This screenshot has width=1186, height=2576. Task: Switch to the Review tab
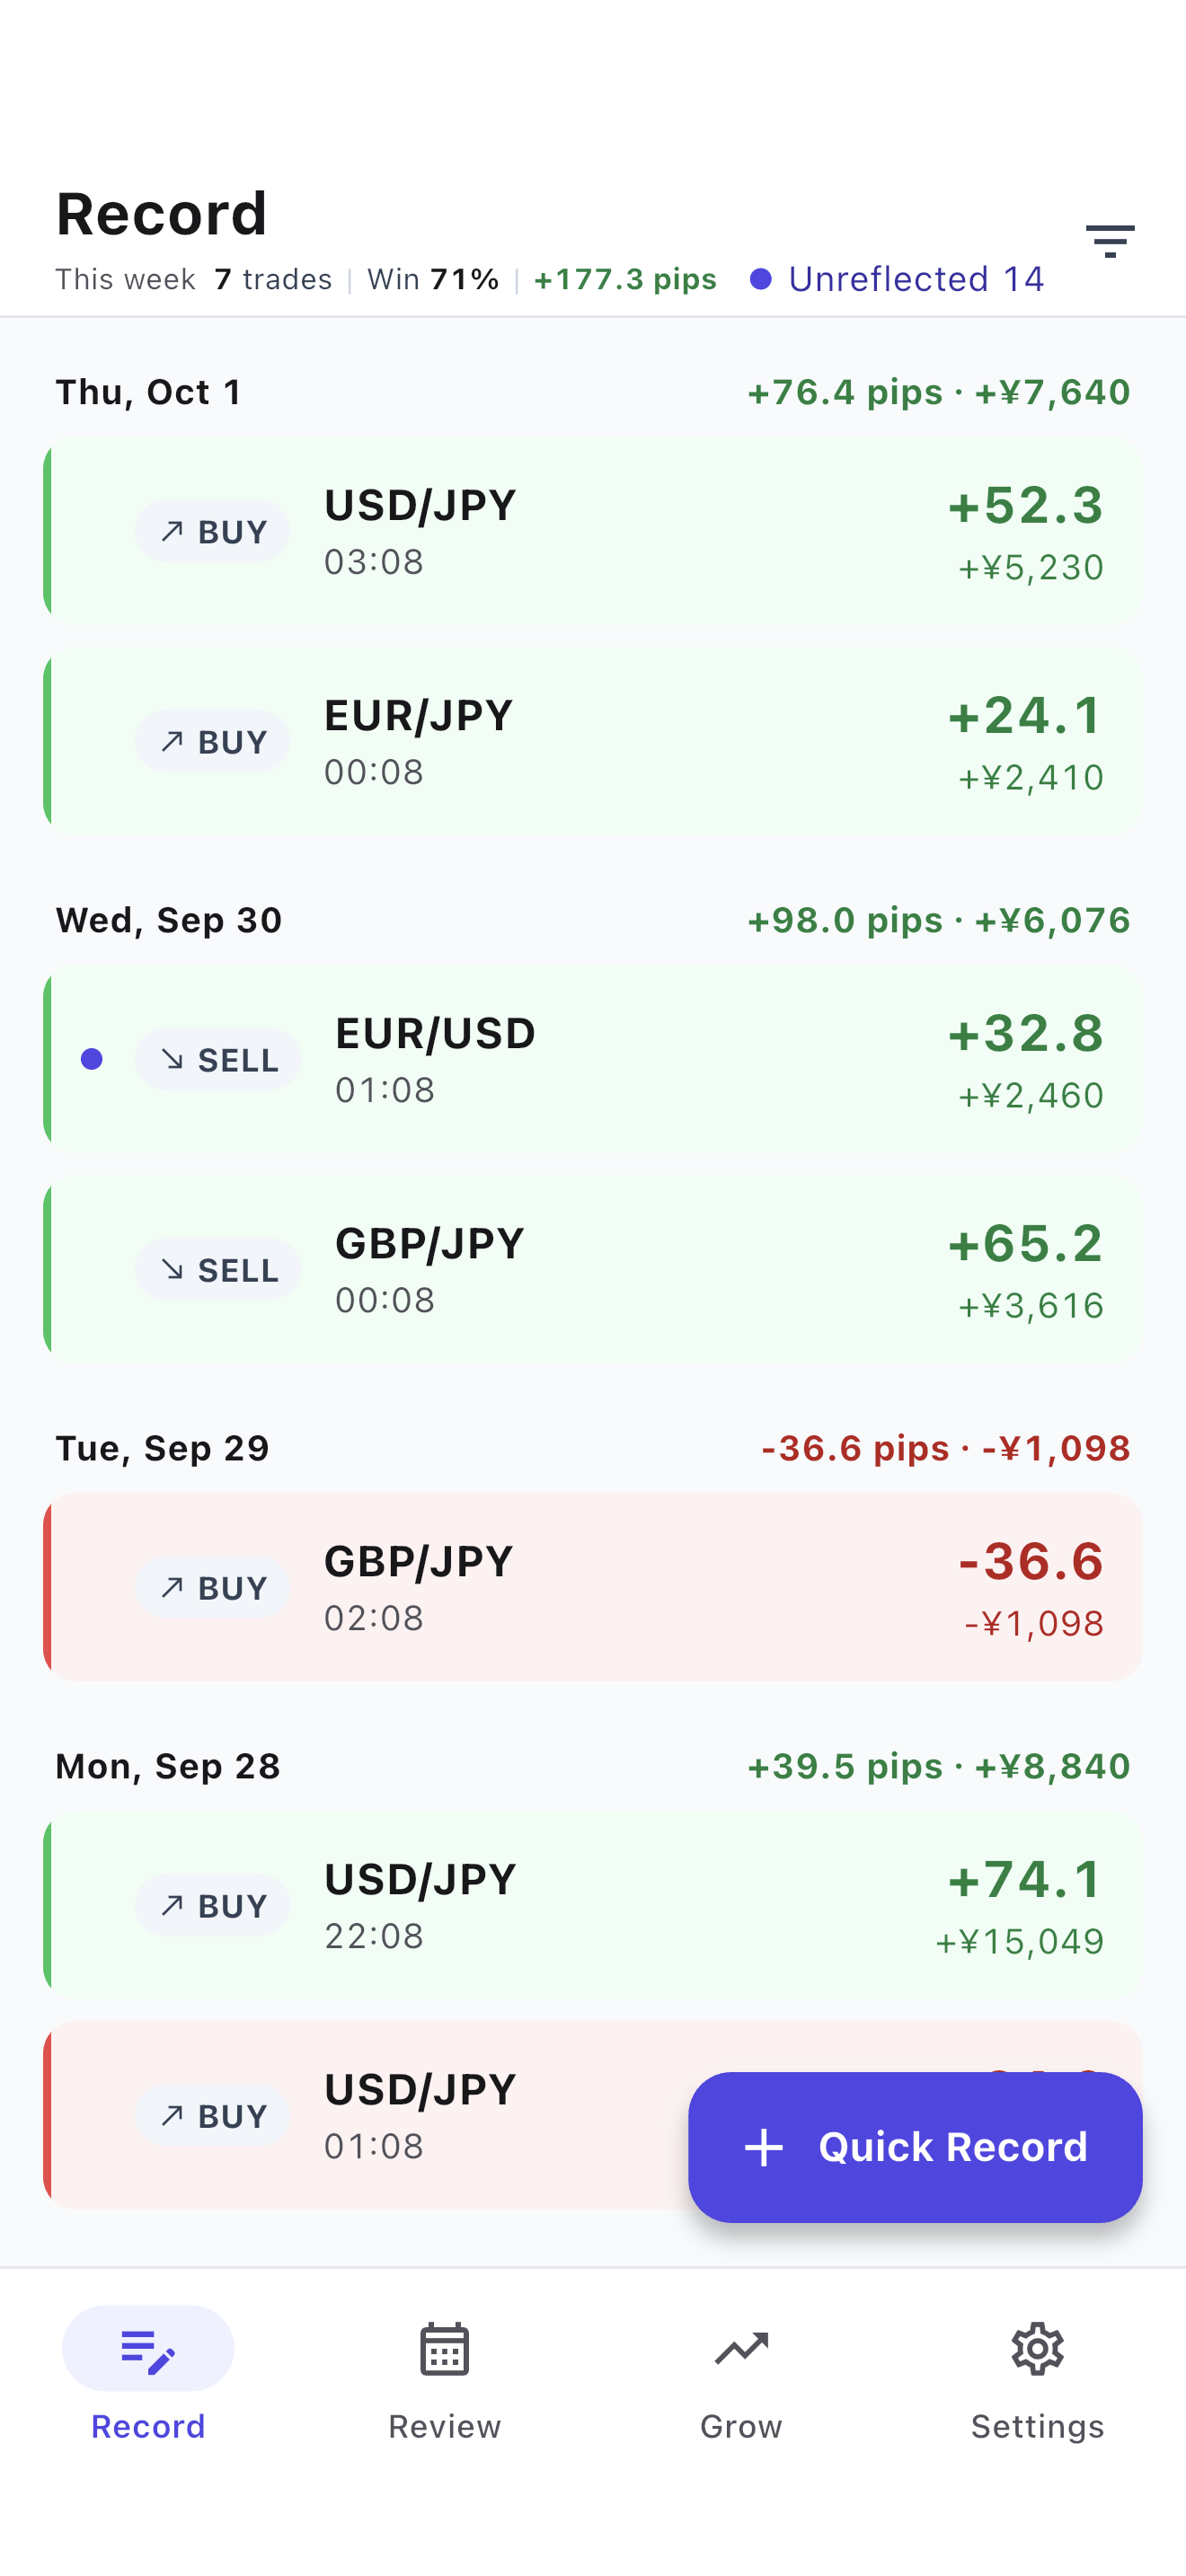(x=444, y=2381)
